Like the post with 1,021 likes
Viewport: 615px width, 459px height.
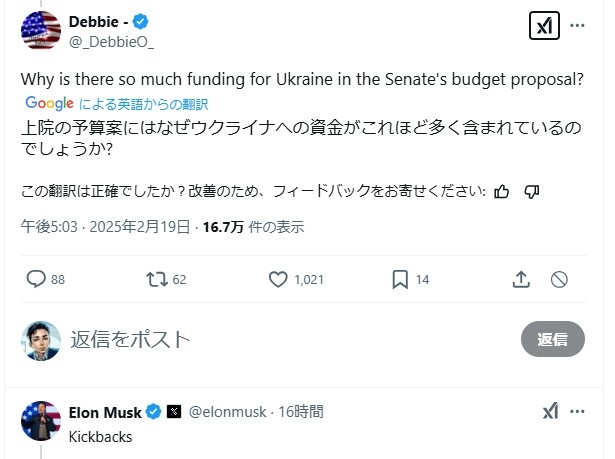point(279,279)
